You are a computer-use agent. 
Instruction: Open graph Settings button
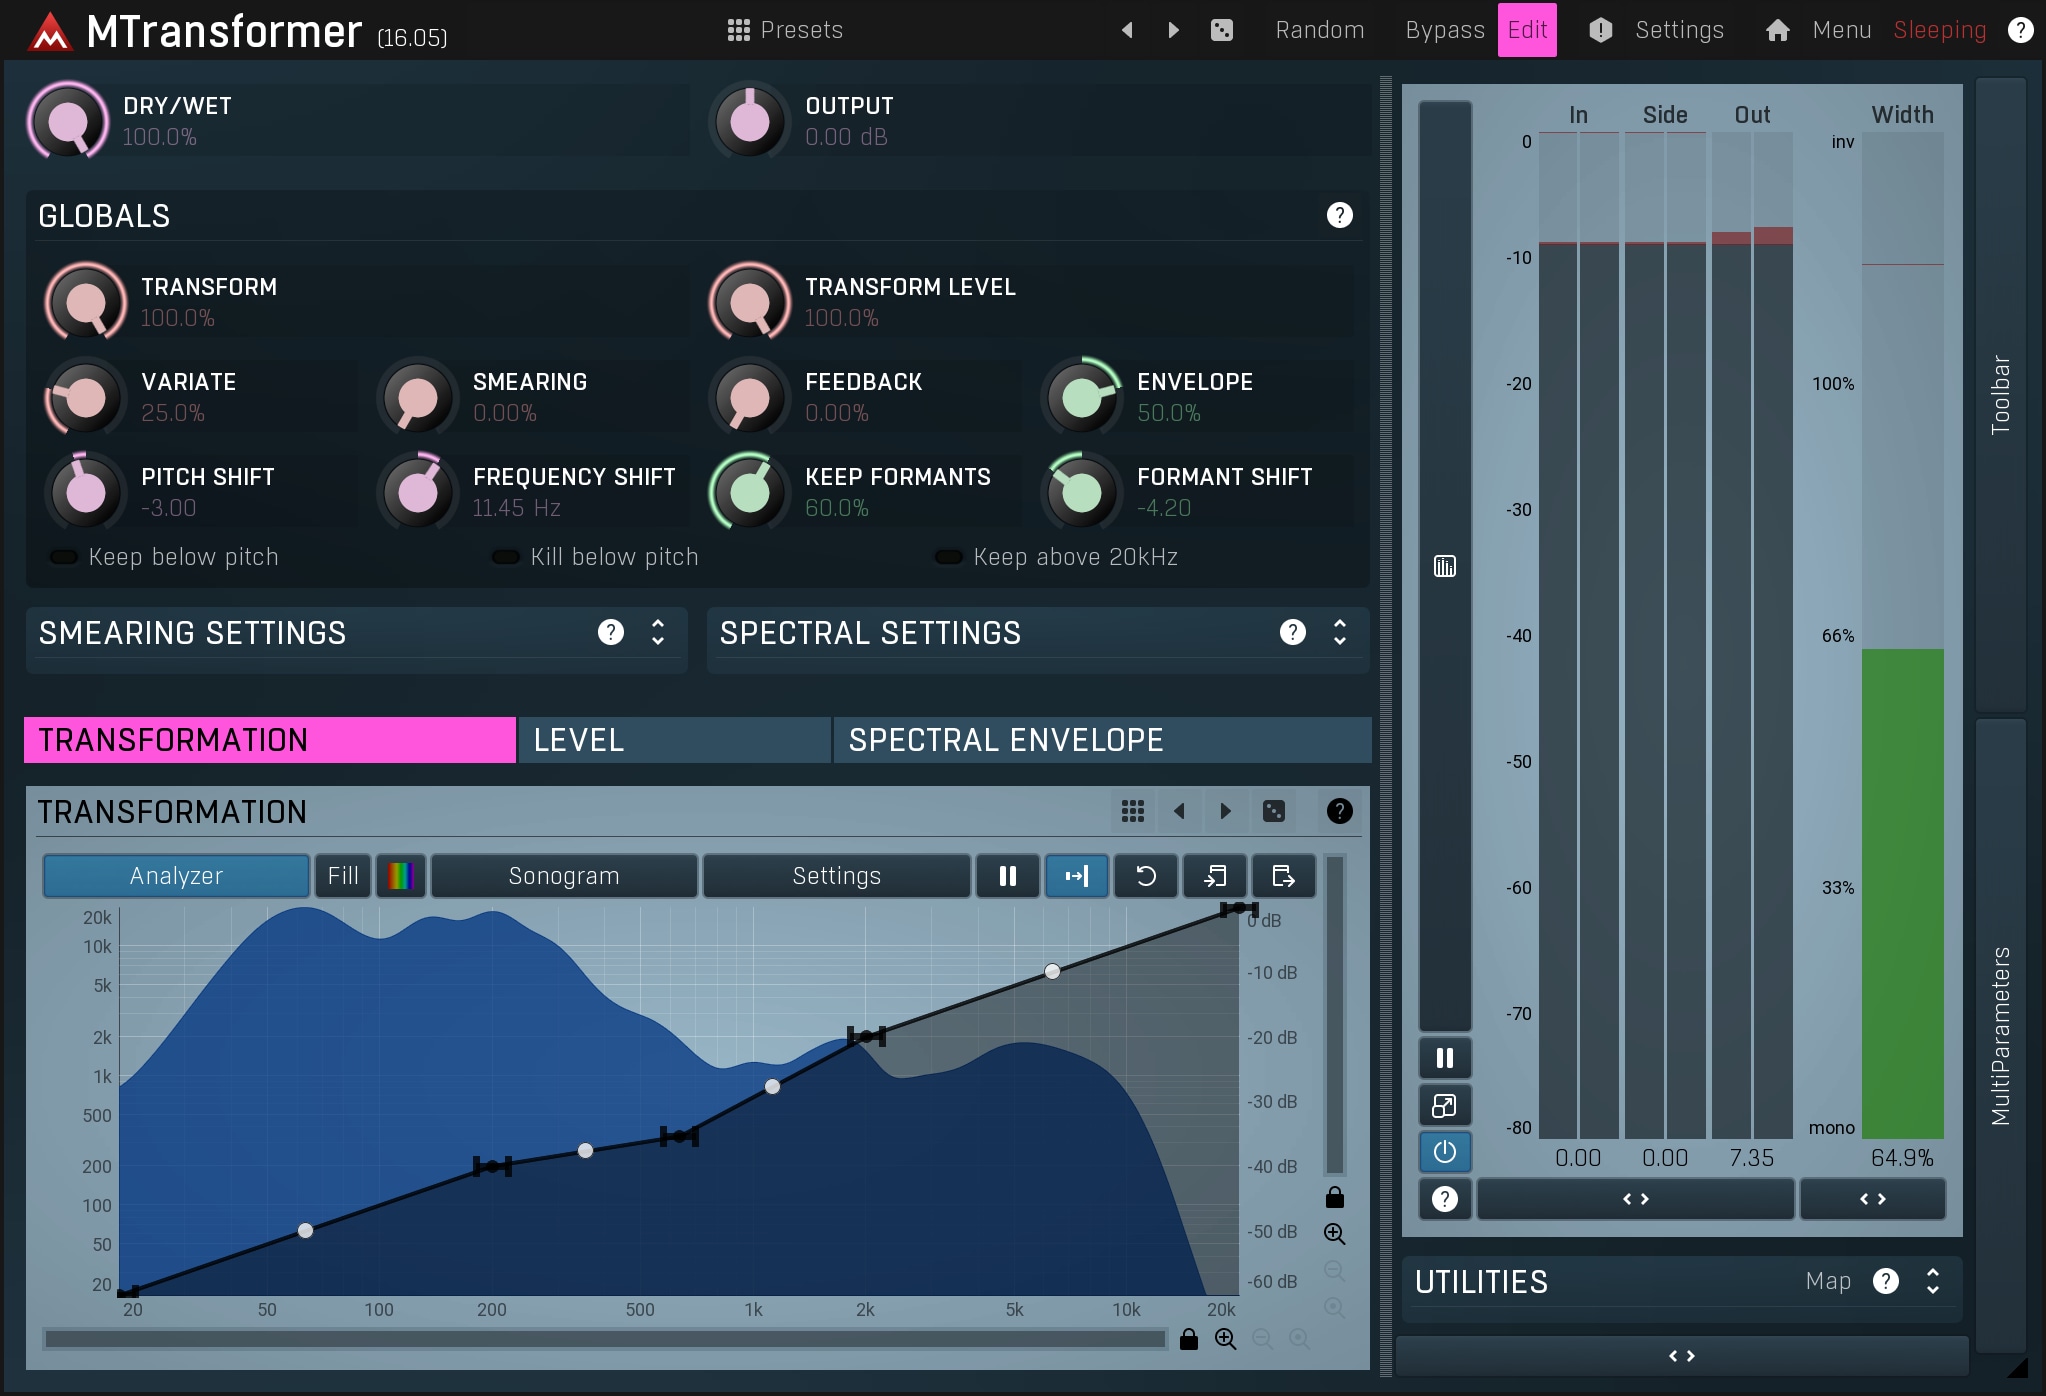click(x=837, y=876)
